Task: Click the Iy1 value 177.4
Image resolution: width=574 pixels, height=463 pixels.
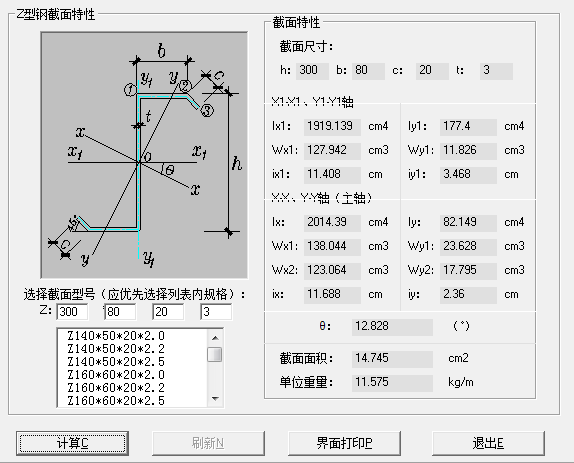Action: [468, 126]
